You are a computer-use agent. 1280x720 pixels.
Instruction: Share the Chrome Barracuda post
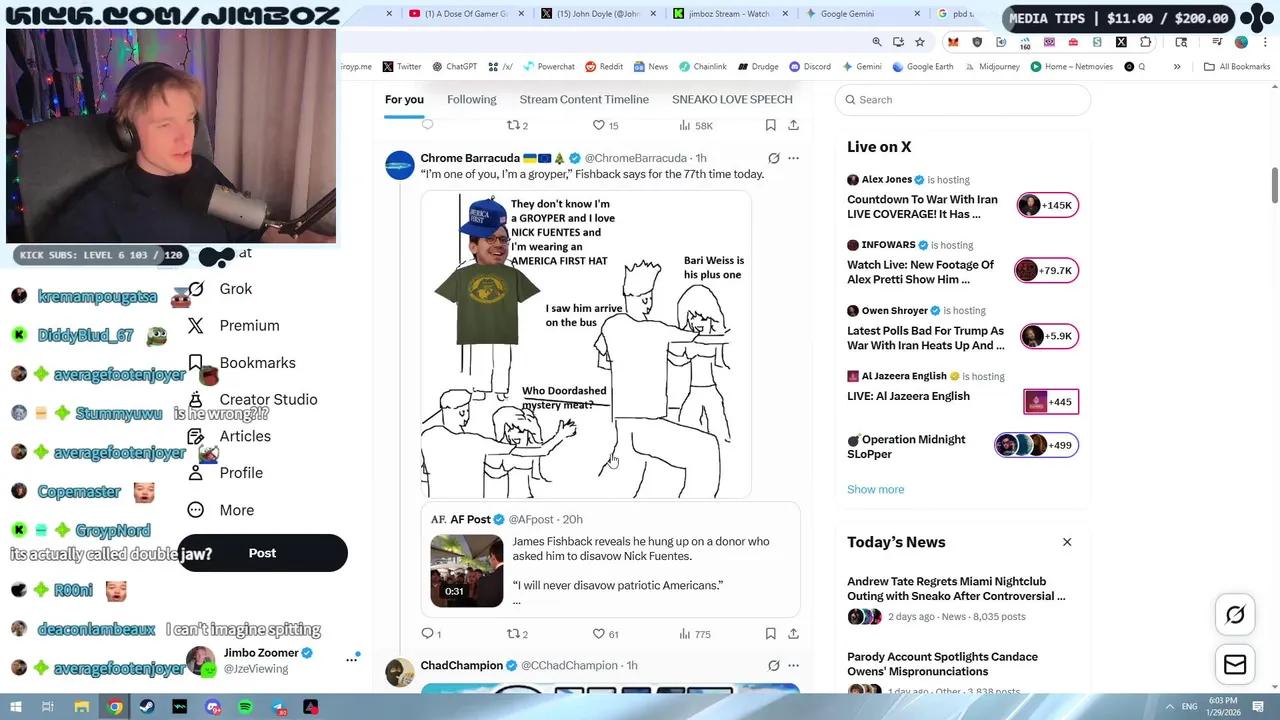point(793,634)
